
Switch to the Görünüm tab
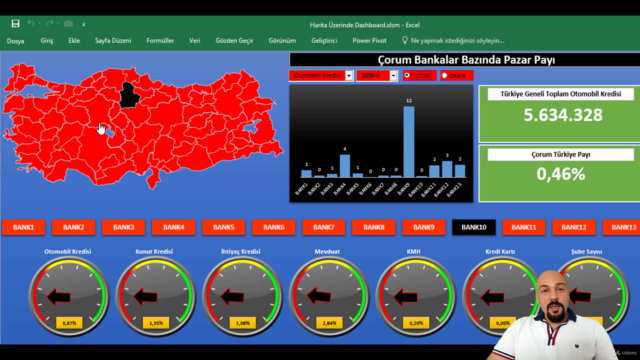(x=282, y=41)
